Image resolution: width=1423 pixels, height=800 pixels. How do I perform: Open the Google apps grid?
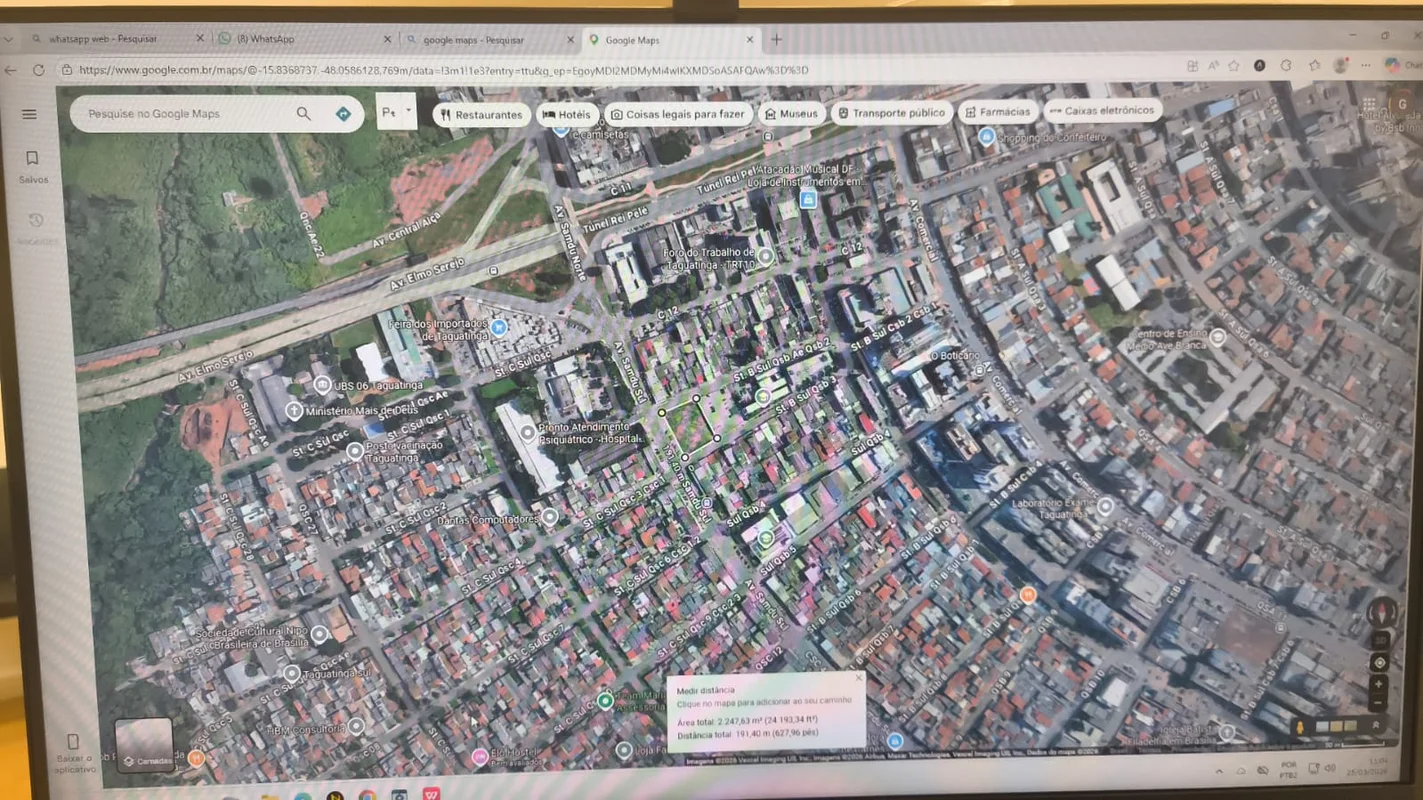[1369, 105]
